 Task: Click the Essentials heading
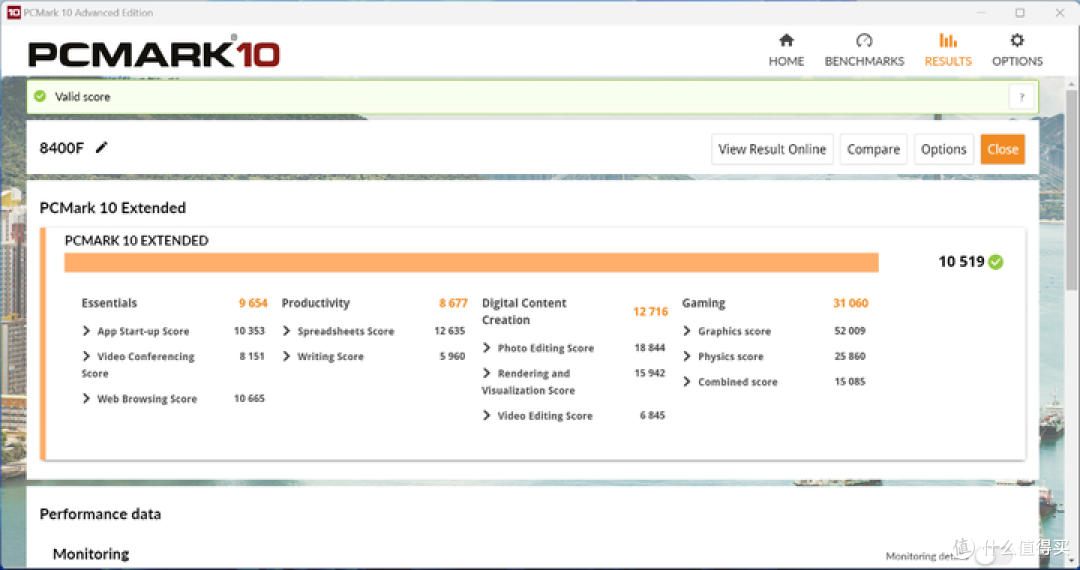pos(109,303)
